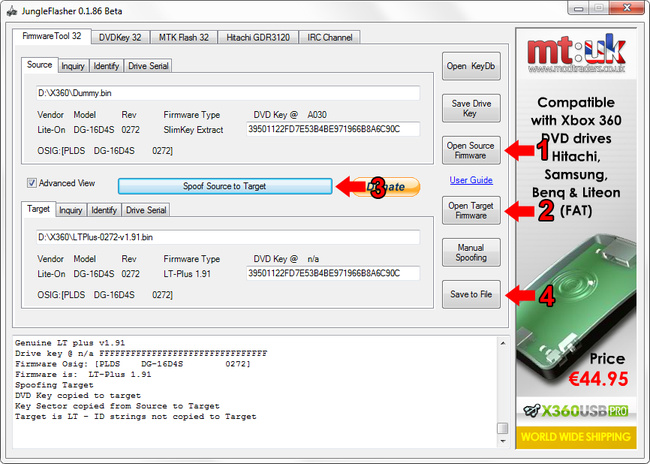Click Open Source Firmware button
This screenshot has width=650, height=464.
coord(471,150)
